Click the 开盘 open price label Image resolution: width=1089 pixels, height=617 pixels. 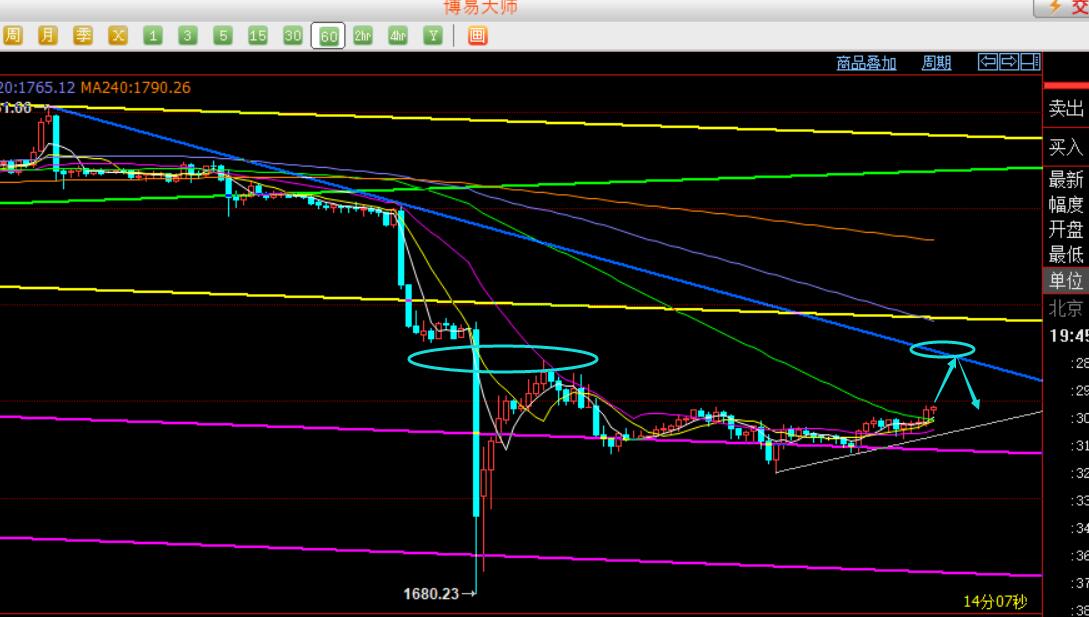point(1065,230)
